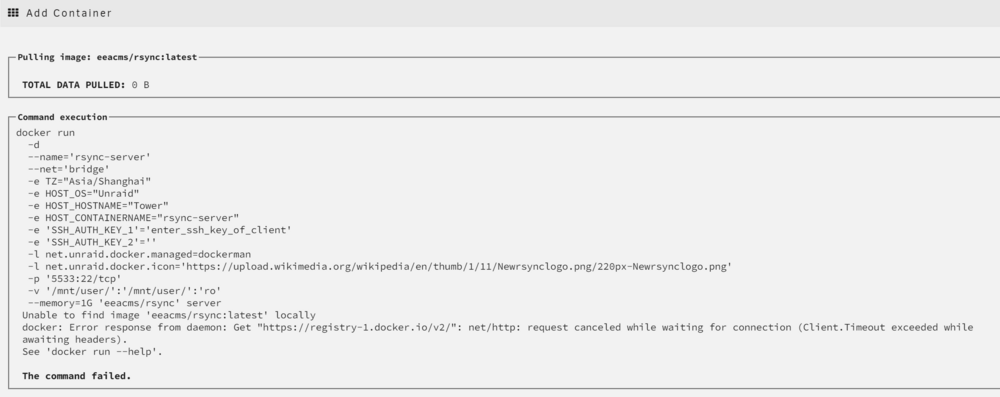Click the TZ="Asia/Shanghai" environment line
Screen dimensions: 1000x397
89,181
